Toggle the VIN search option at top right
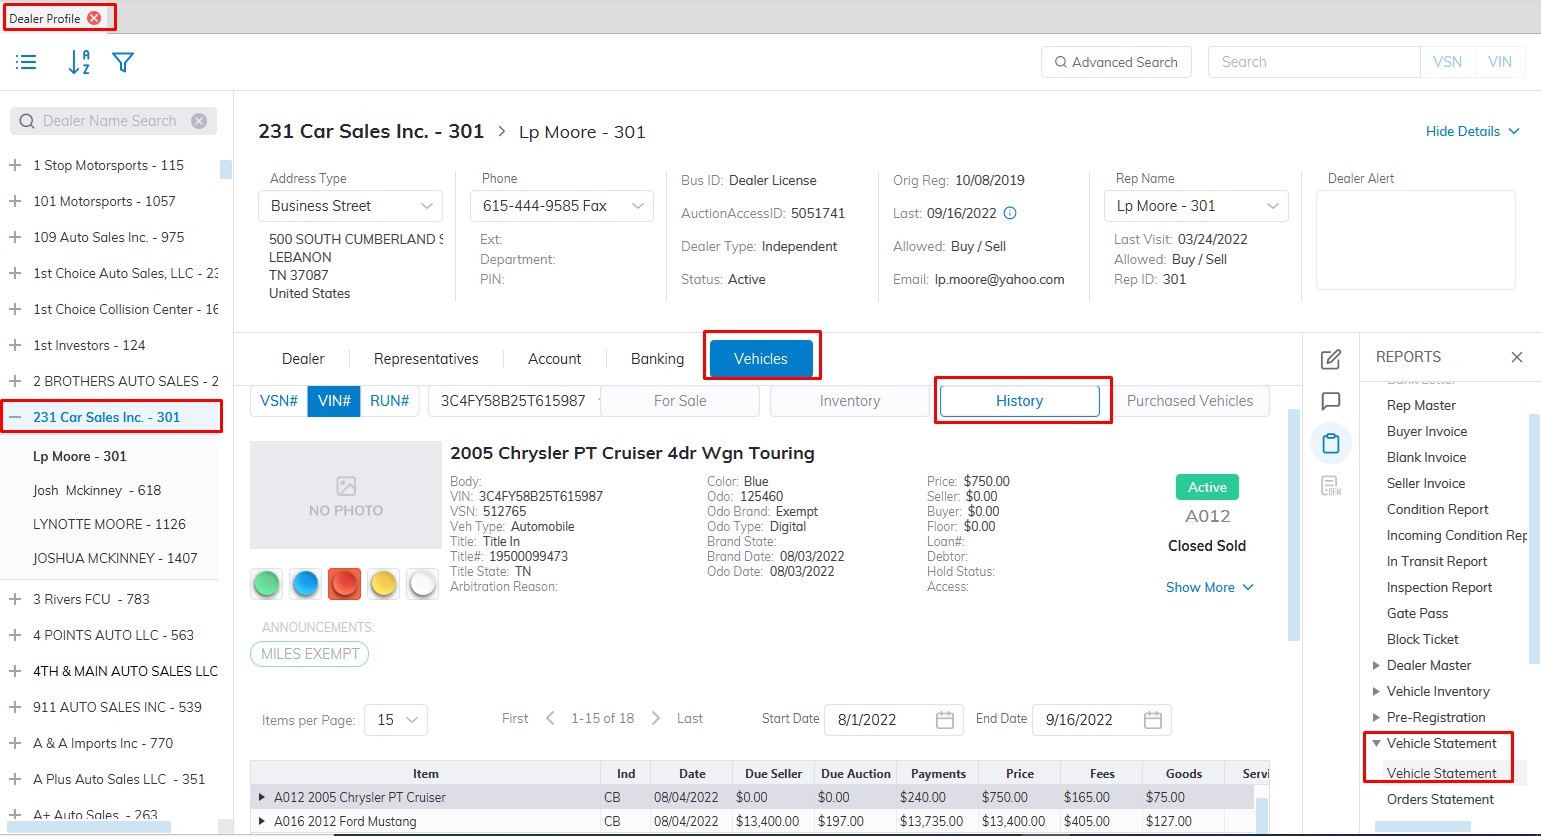 [1499, 62]
